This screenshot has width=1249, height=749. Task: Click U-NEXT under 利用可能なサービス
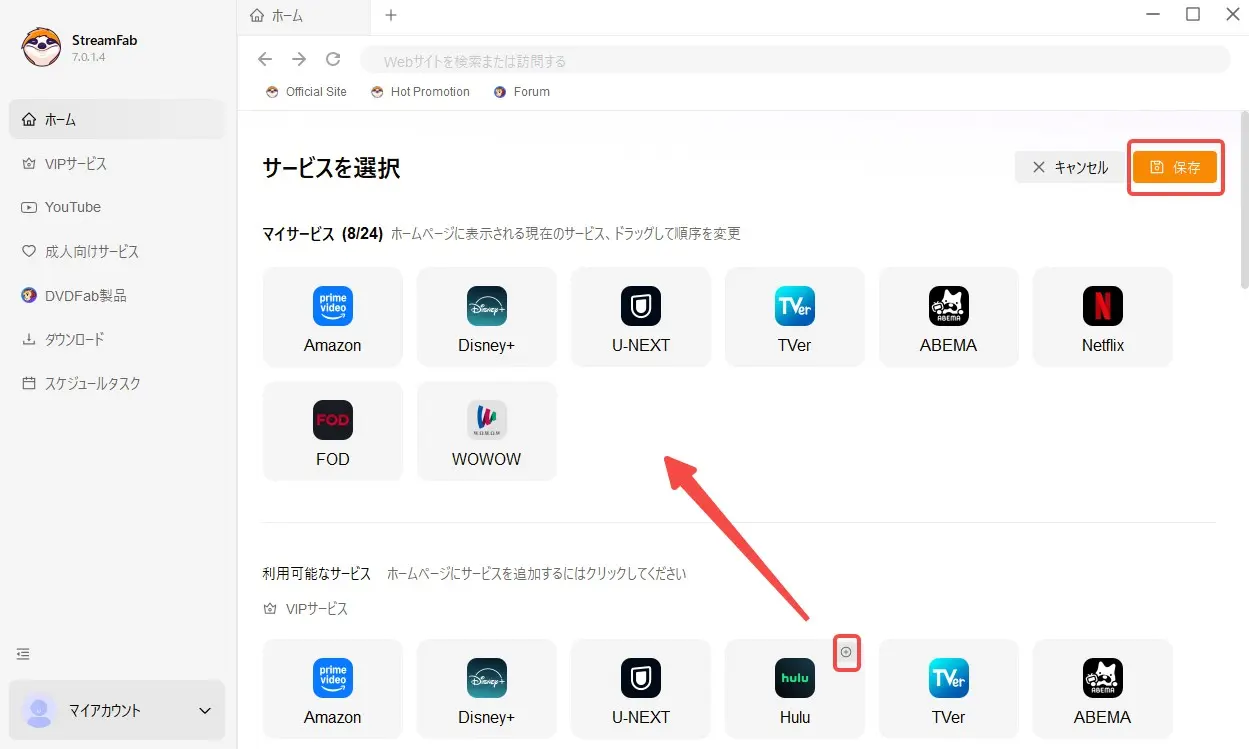click(641, 689)
